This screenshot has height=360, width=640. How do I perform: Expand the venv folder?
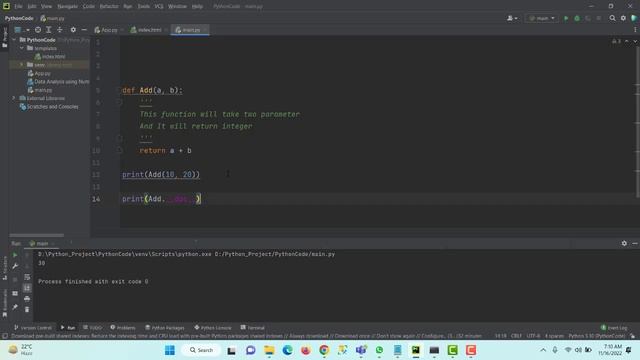click(x=22, y=64)
